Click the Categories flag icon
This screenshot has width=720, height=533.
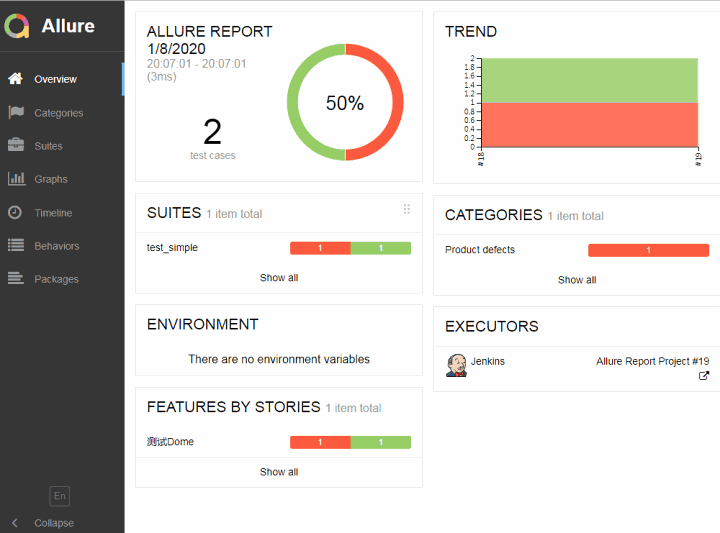point(16,112)
